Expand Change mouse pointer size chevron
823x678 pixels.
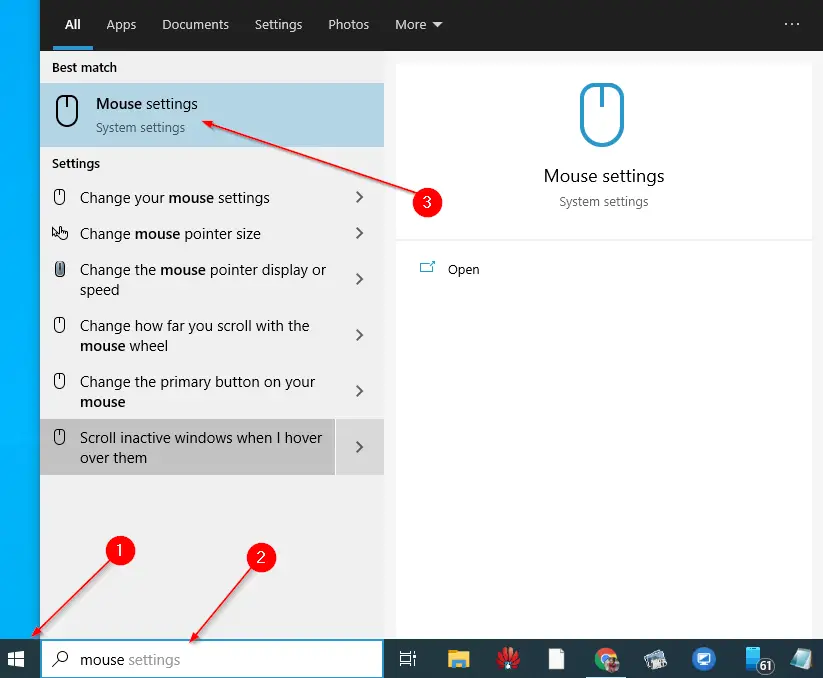[360, 233]
